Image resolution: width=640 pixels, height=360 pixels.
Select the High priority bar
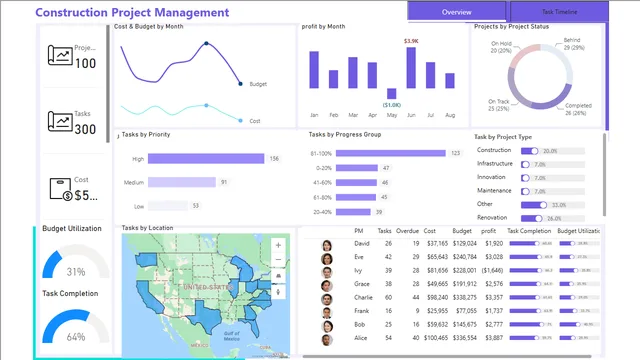click(206, 158)
